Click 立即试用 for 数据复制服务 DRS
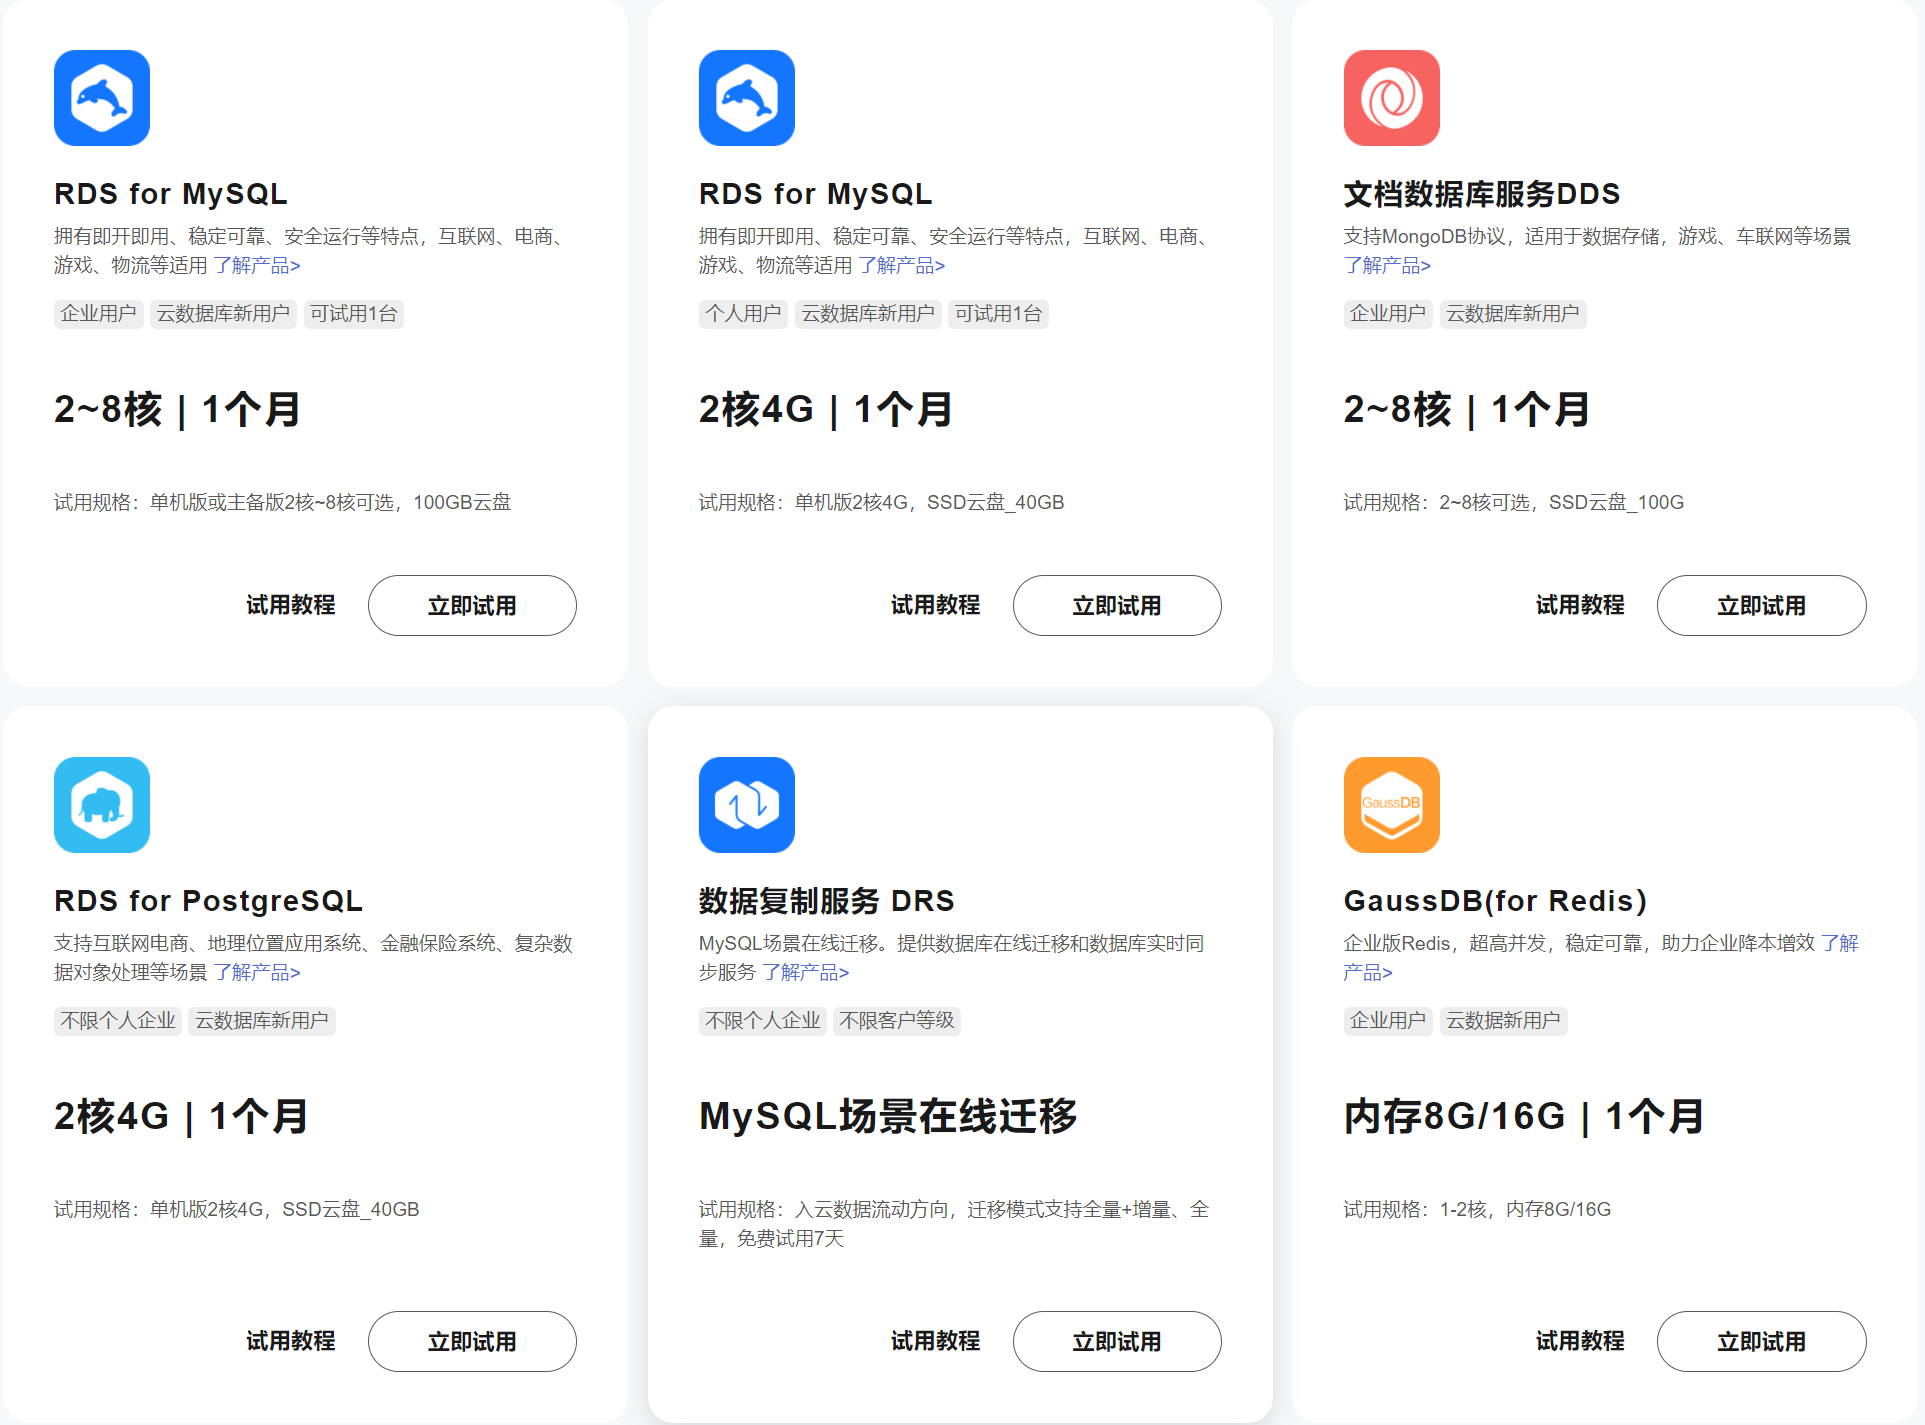 (x=1117, y=1341)
